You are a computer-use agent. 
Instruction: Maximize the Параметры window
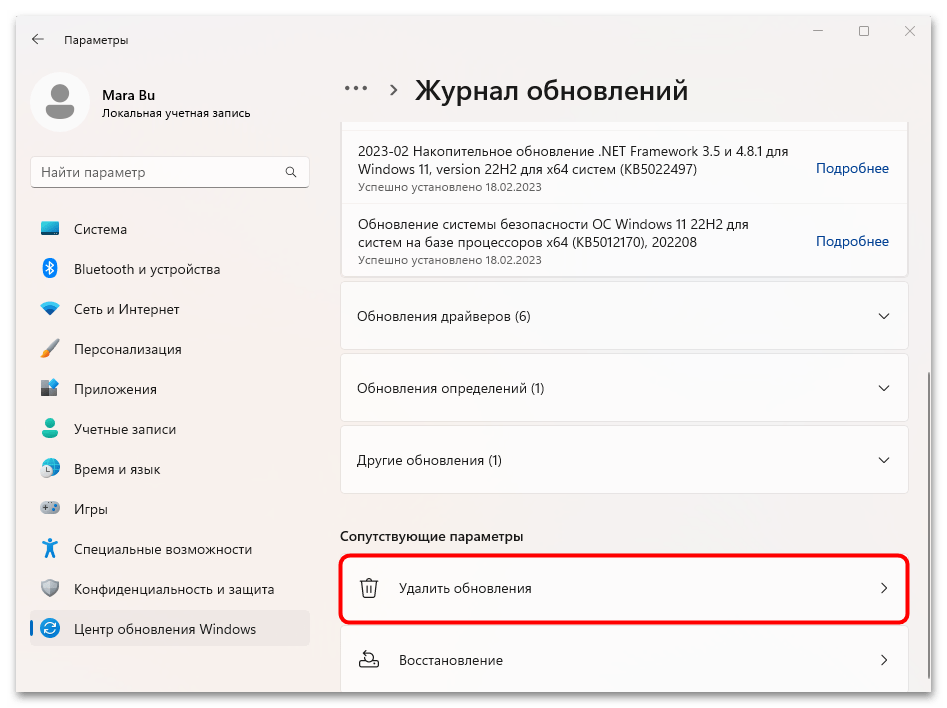pyautogui.click(x=864, y=31)
